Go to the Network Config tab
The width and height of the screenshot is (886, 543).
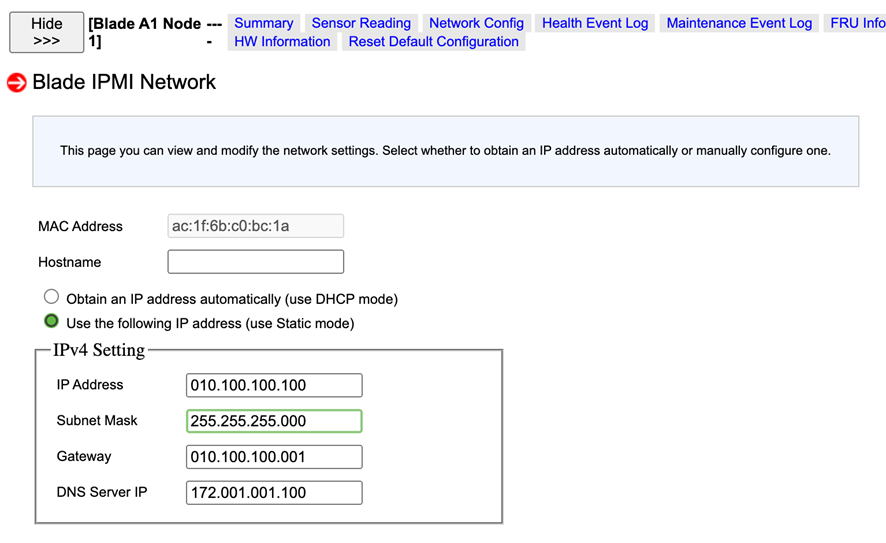pyautogui.click(x=476, y=23)
